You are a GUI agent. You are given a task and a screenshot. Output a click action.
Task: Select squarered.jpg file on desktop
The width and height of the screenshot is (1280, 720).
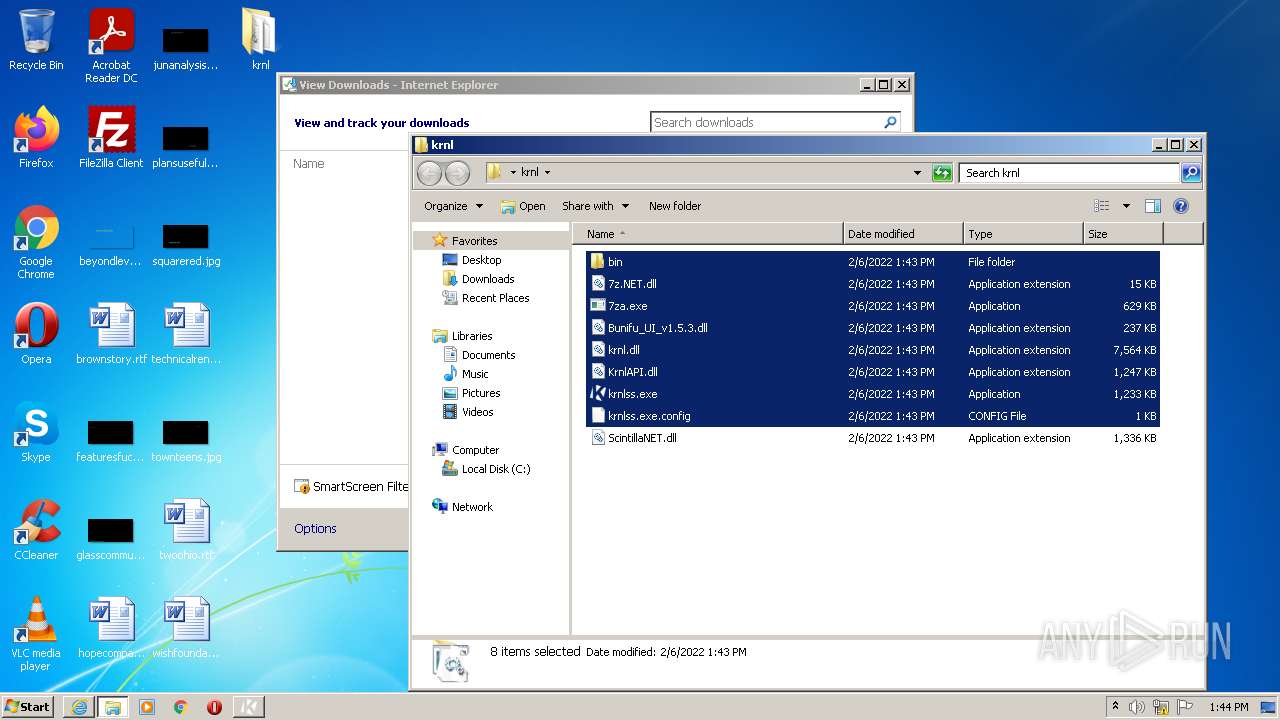[x=186, y=245]
